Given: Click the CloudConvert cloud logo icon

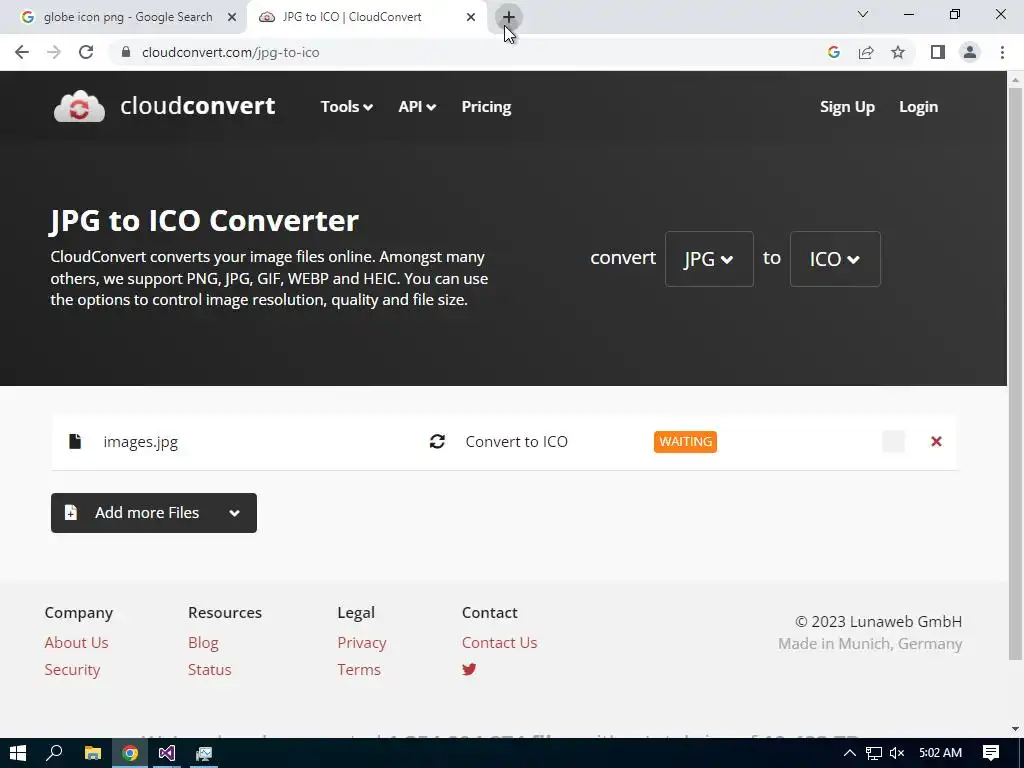Looking at the screenshot, I should [x=79, y=106].
